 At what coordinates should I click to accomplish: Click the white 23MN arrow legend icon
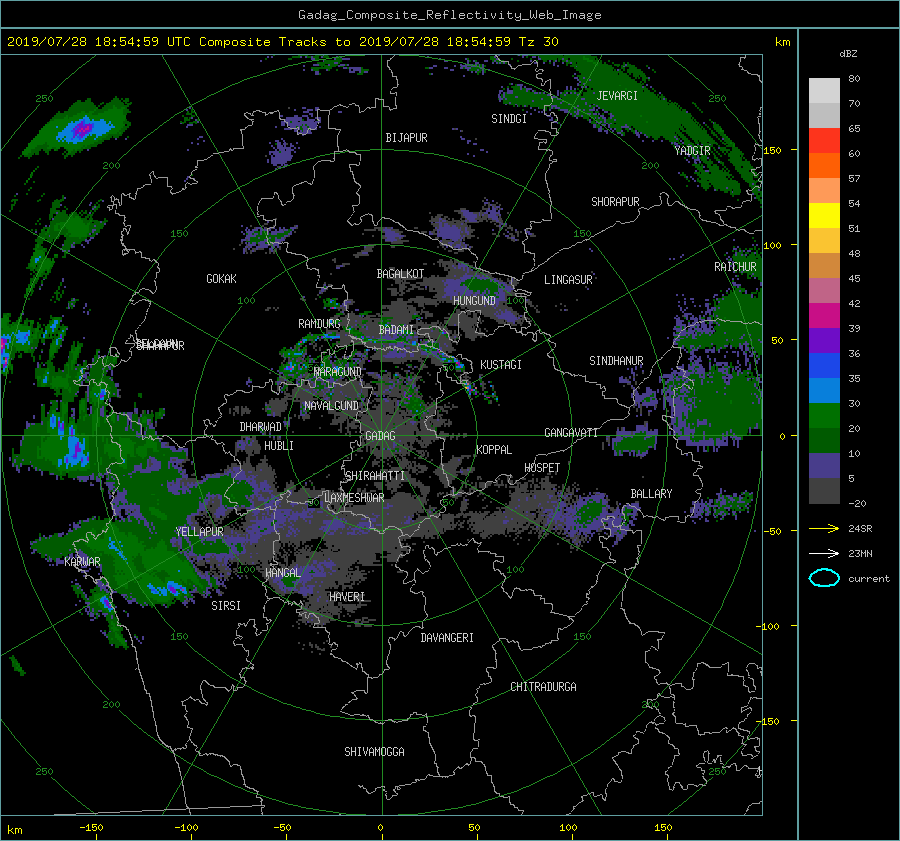pyautogui.click(x=824, y=553)
